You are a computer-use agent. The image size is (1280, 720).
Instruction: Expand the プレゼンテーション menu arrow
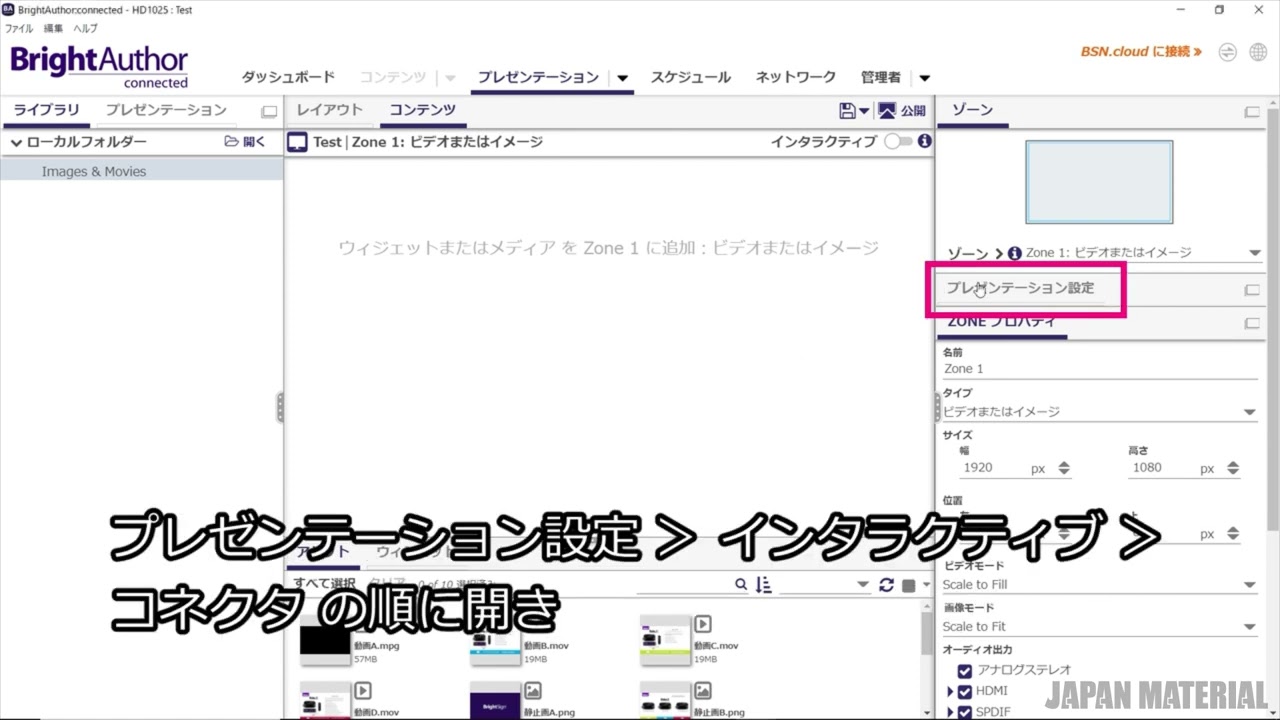[623, 78]
